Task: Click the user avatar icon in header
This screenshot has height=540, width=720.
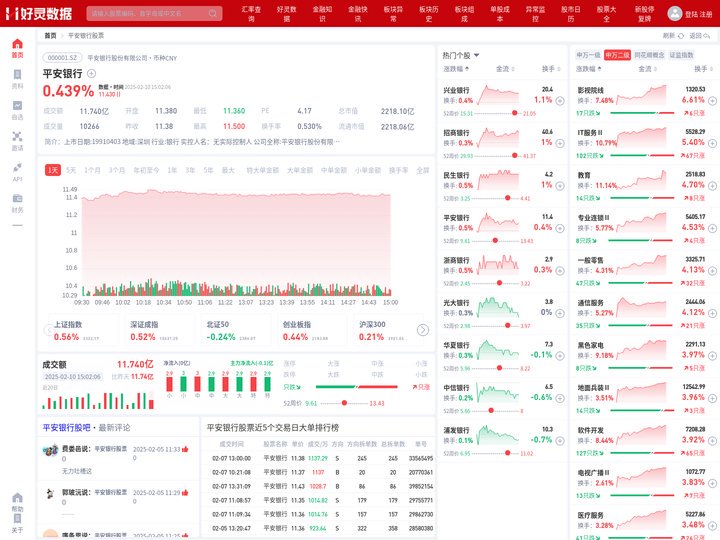Action: coord(674,13)
